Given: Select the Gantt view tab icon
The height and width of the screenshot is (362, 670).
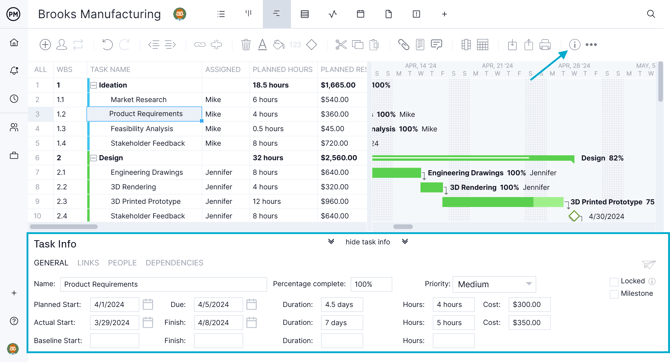Looking at the screenshot, I should coord(277,14).
